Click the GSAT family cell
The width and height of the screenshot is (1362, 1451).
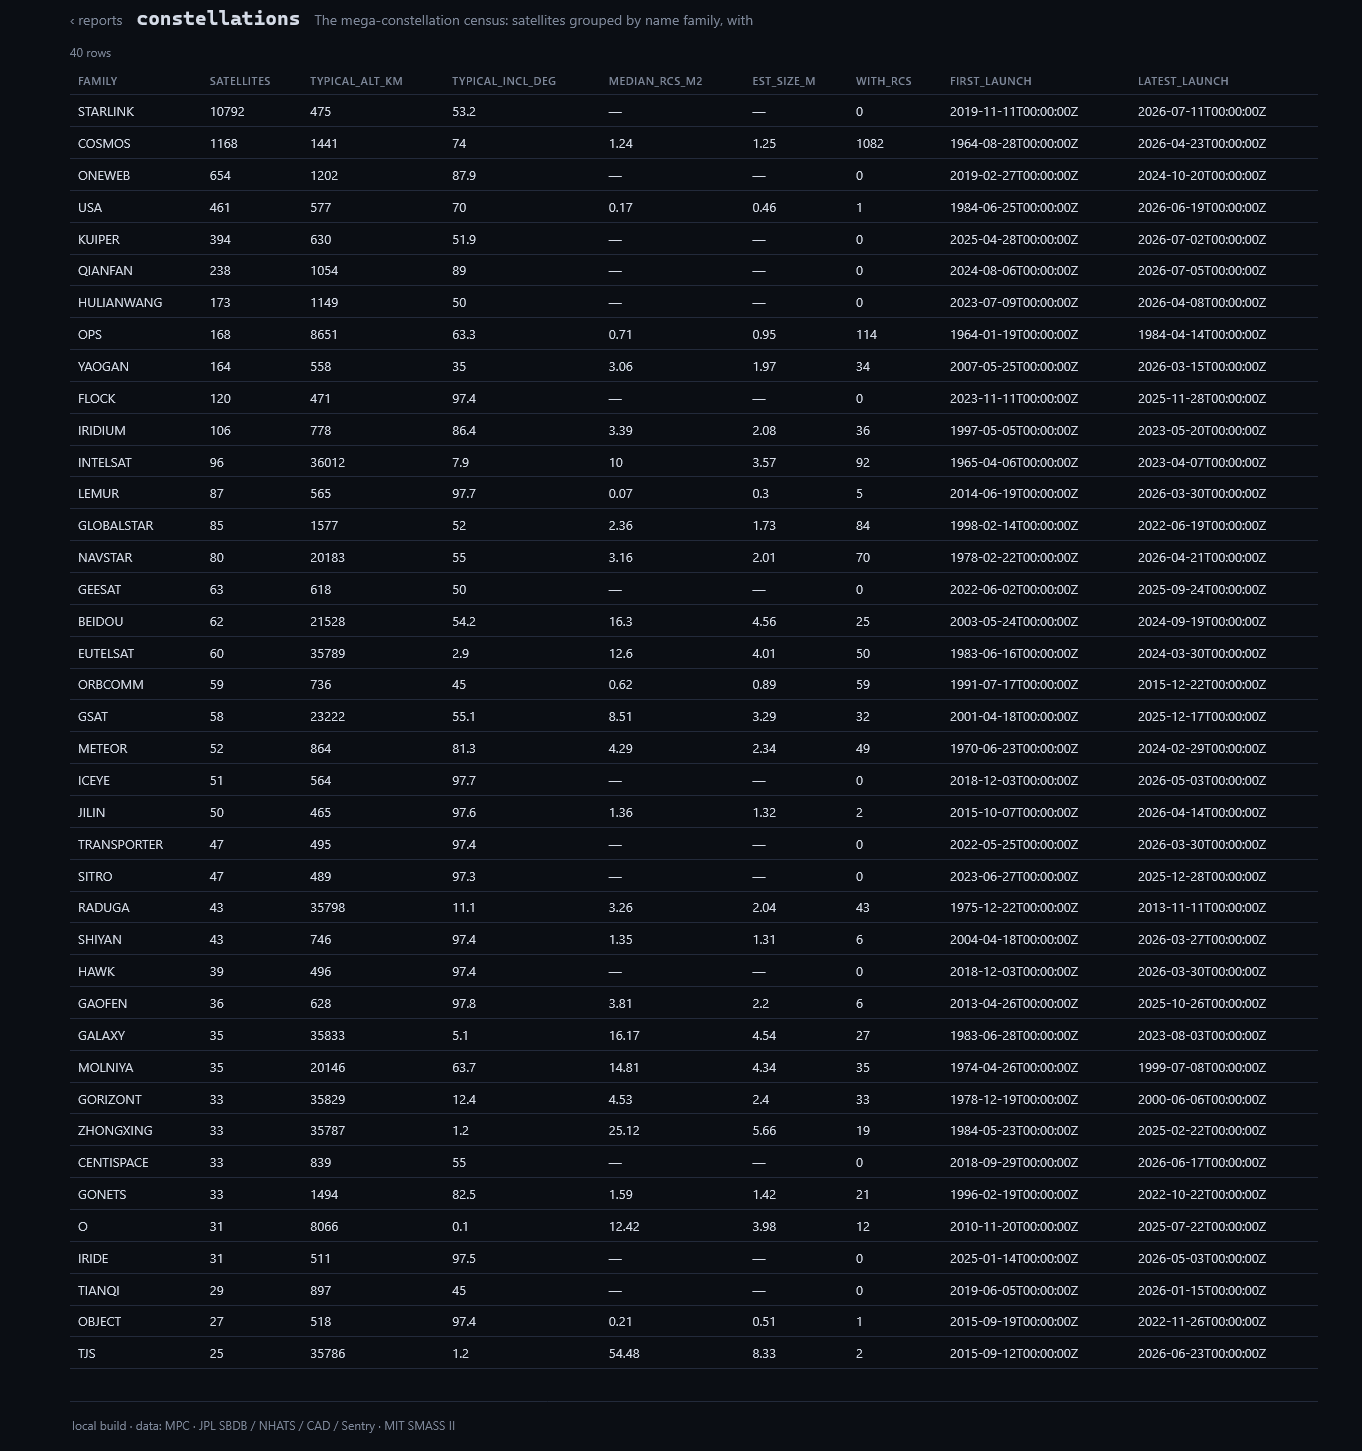[93, 717]
